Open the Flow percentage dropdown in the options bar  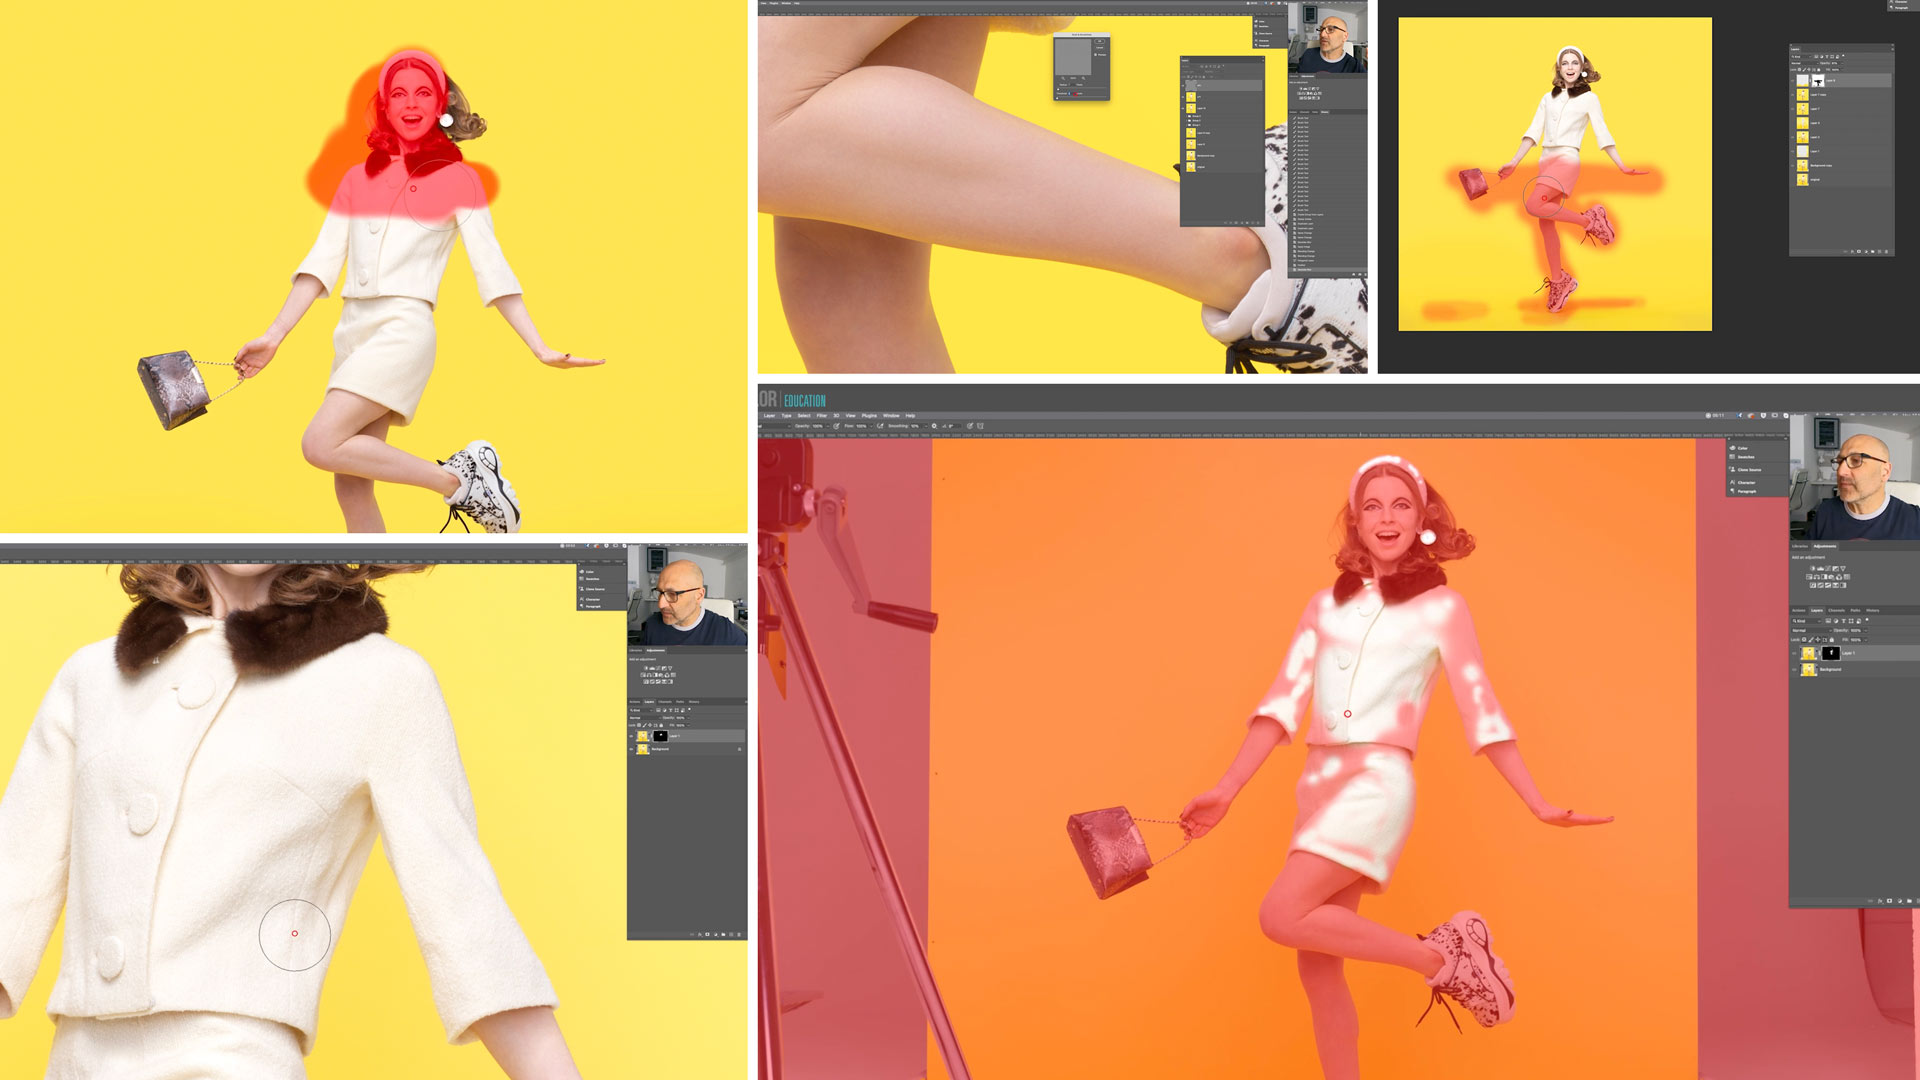(x=871, y=426)
